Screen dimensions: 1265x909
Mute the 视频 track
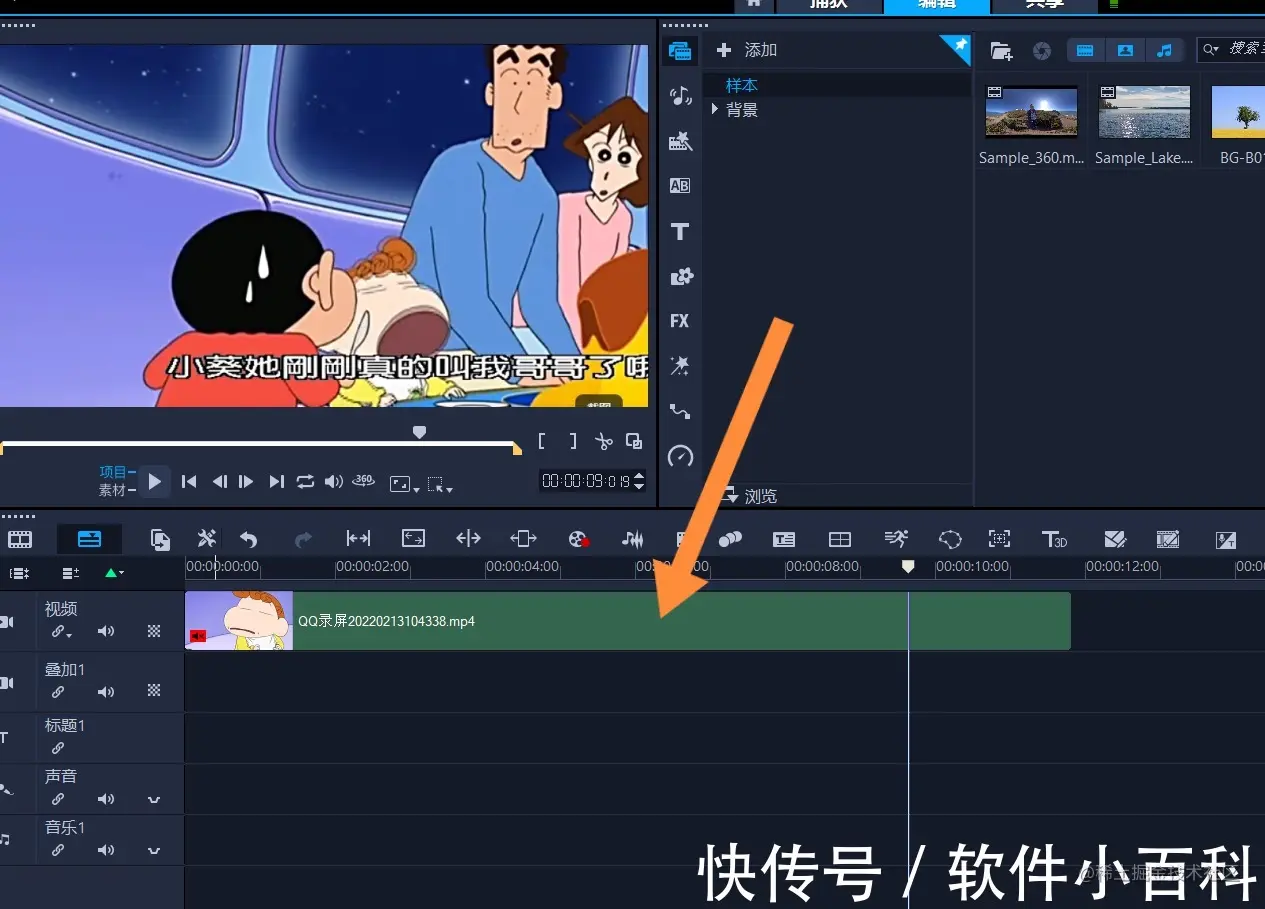tap(106, 632)
